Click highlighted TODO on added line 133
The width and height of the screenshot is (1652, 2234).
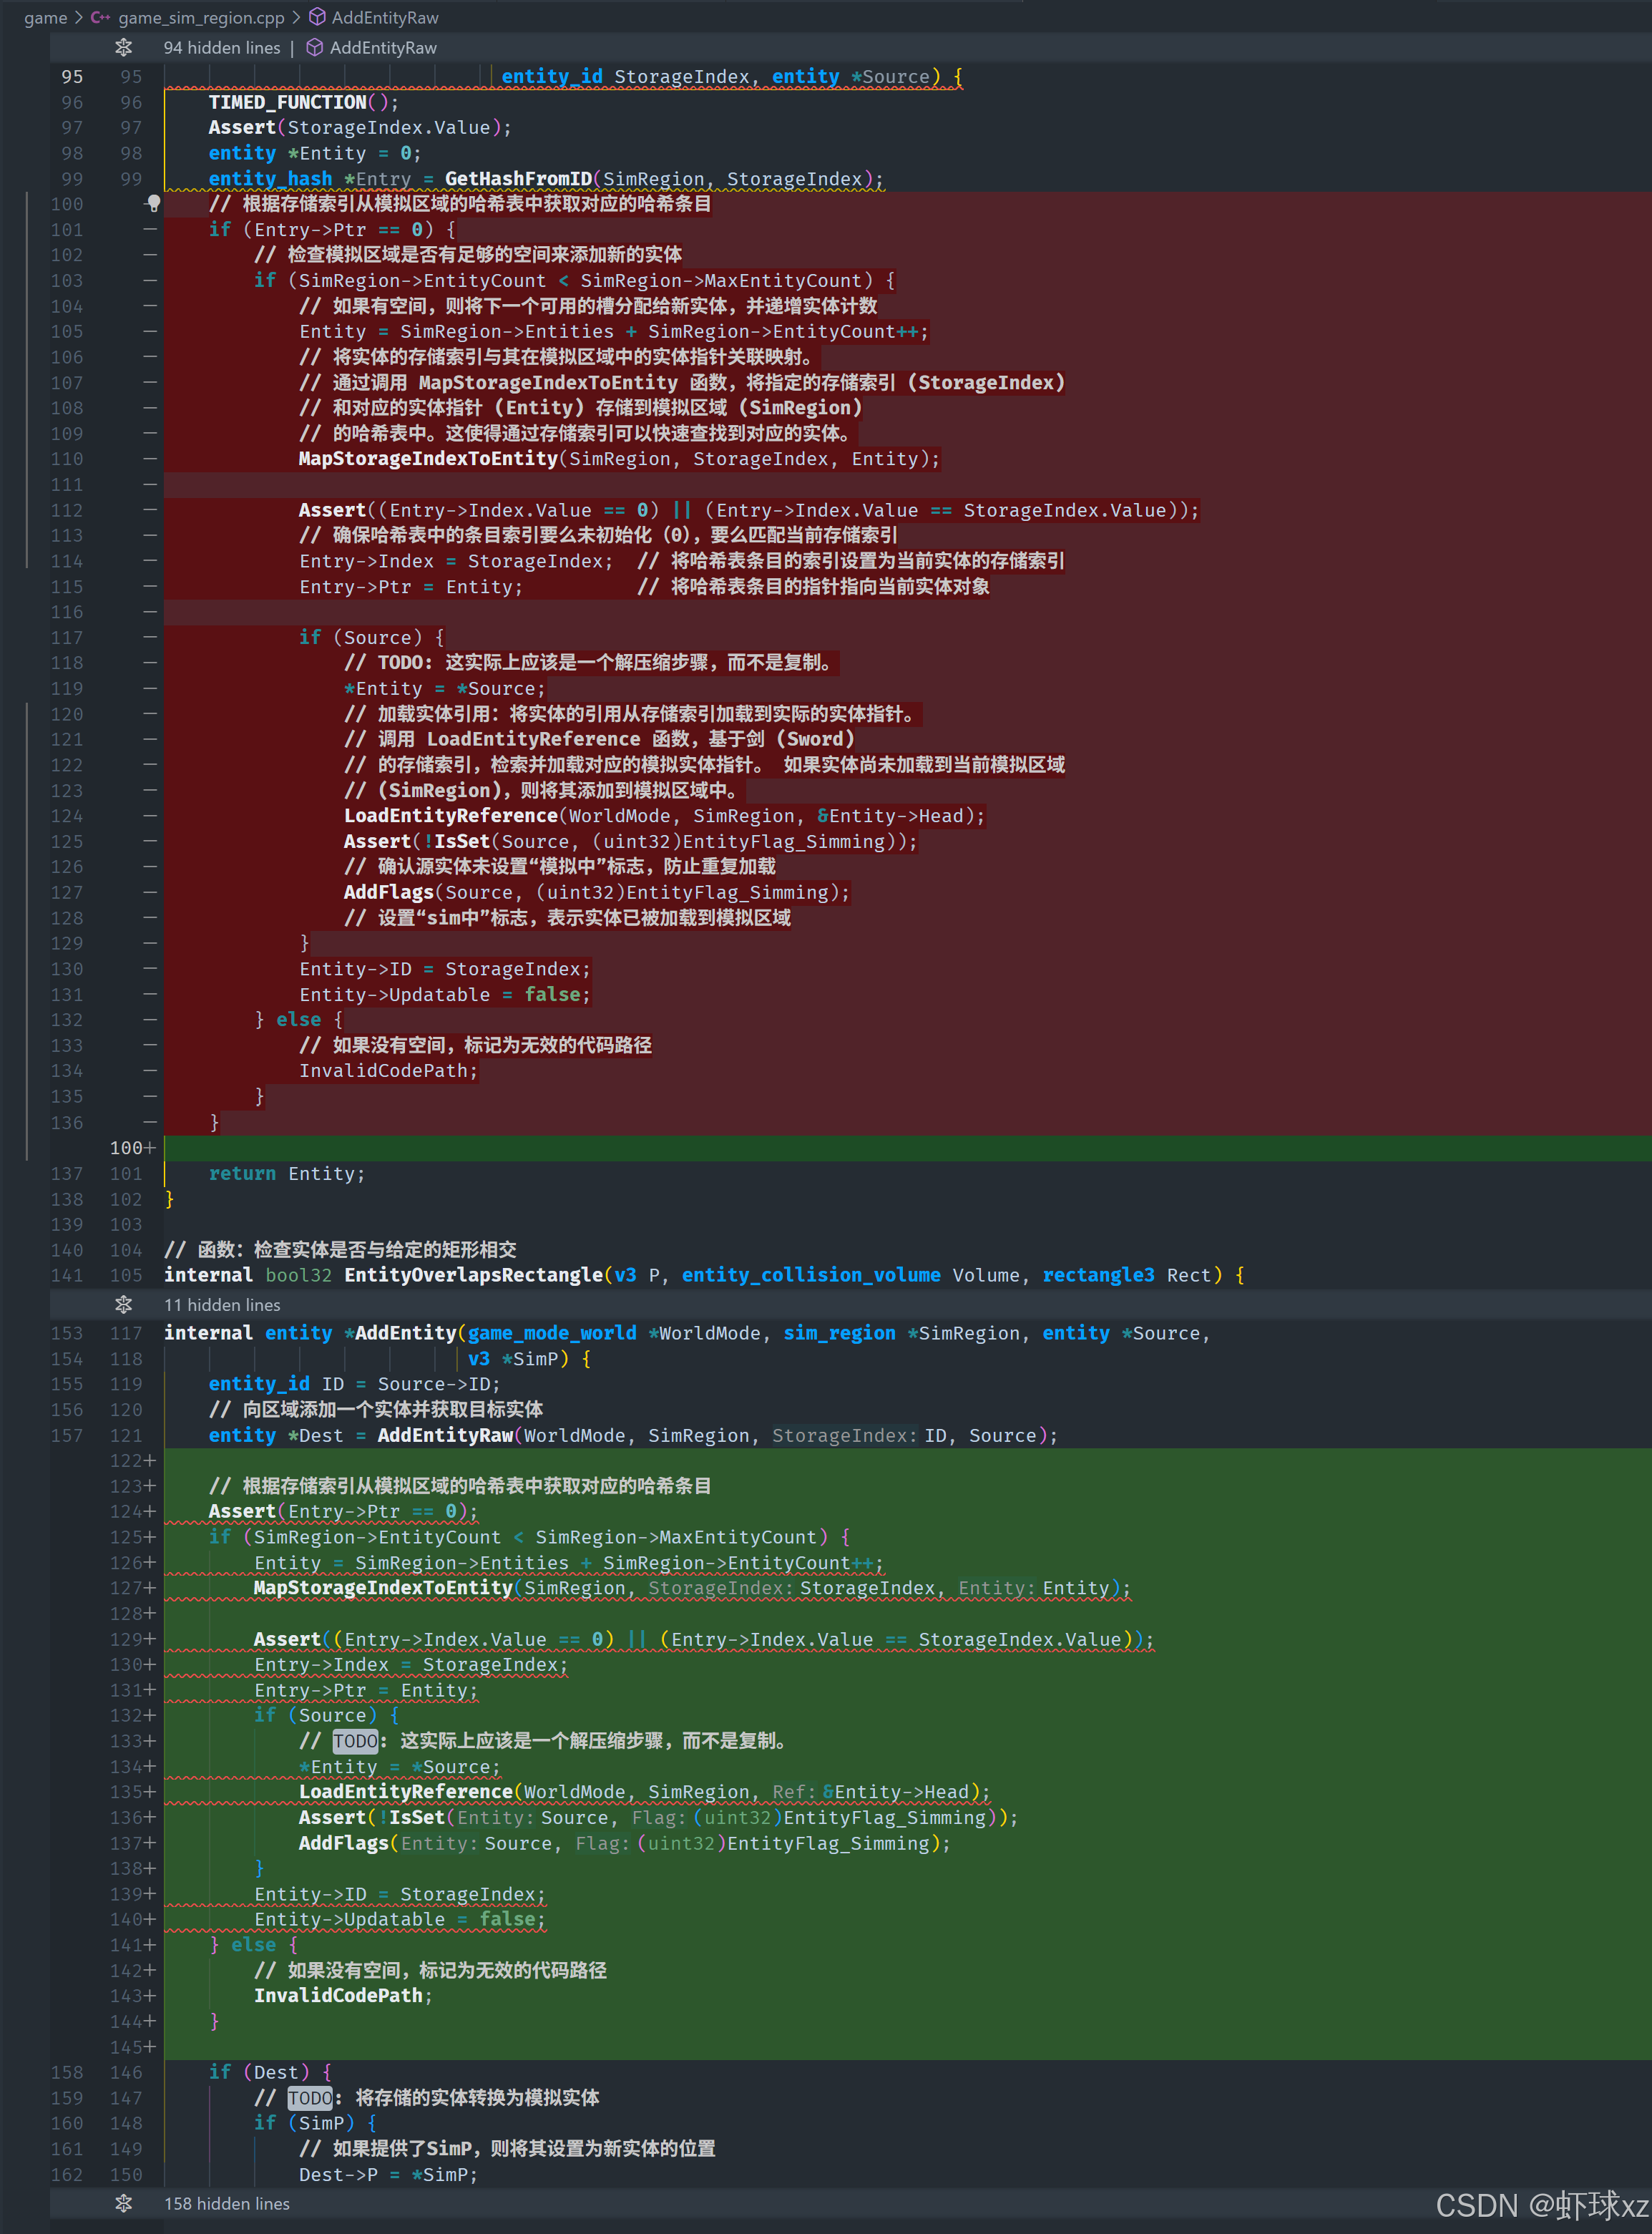[x=355, y=1741]
